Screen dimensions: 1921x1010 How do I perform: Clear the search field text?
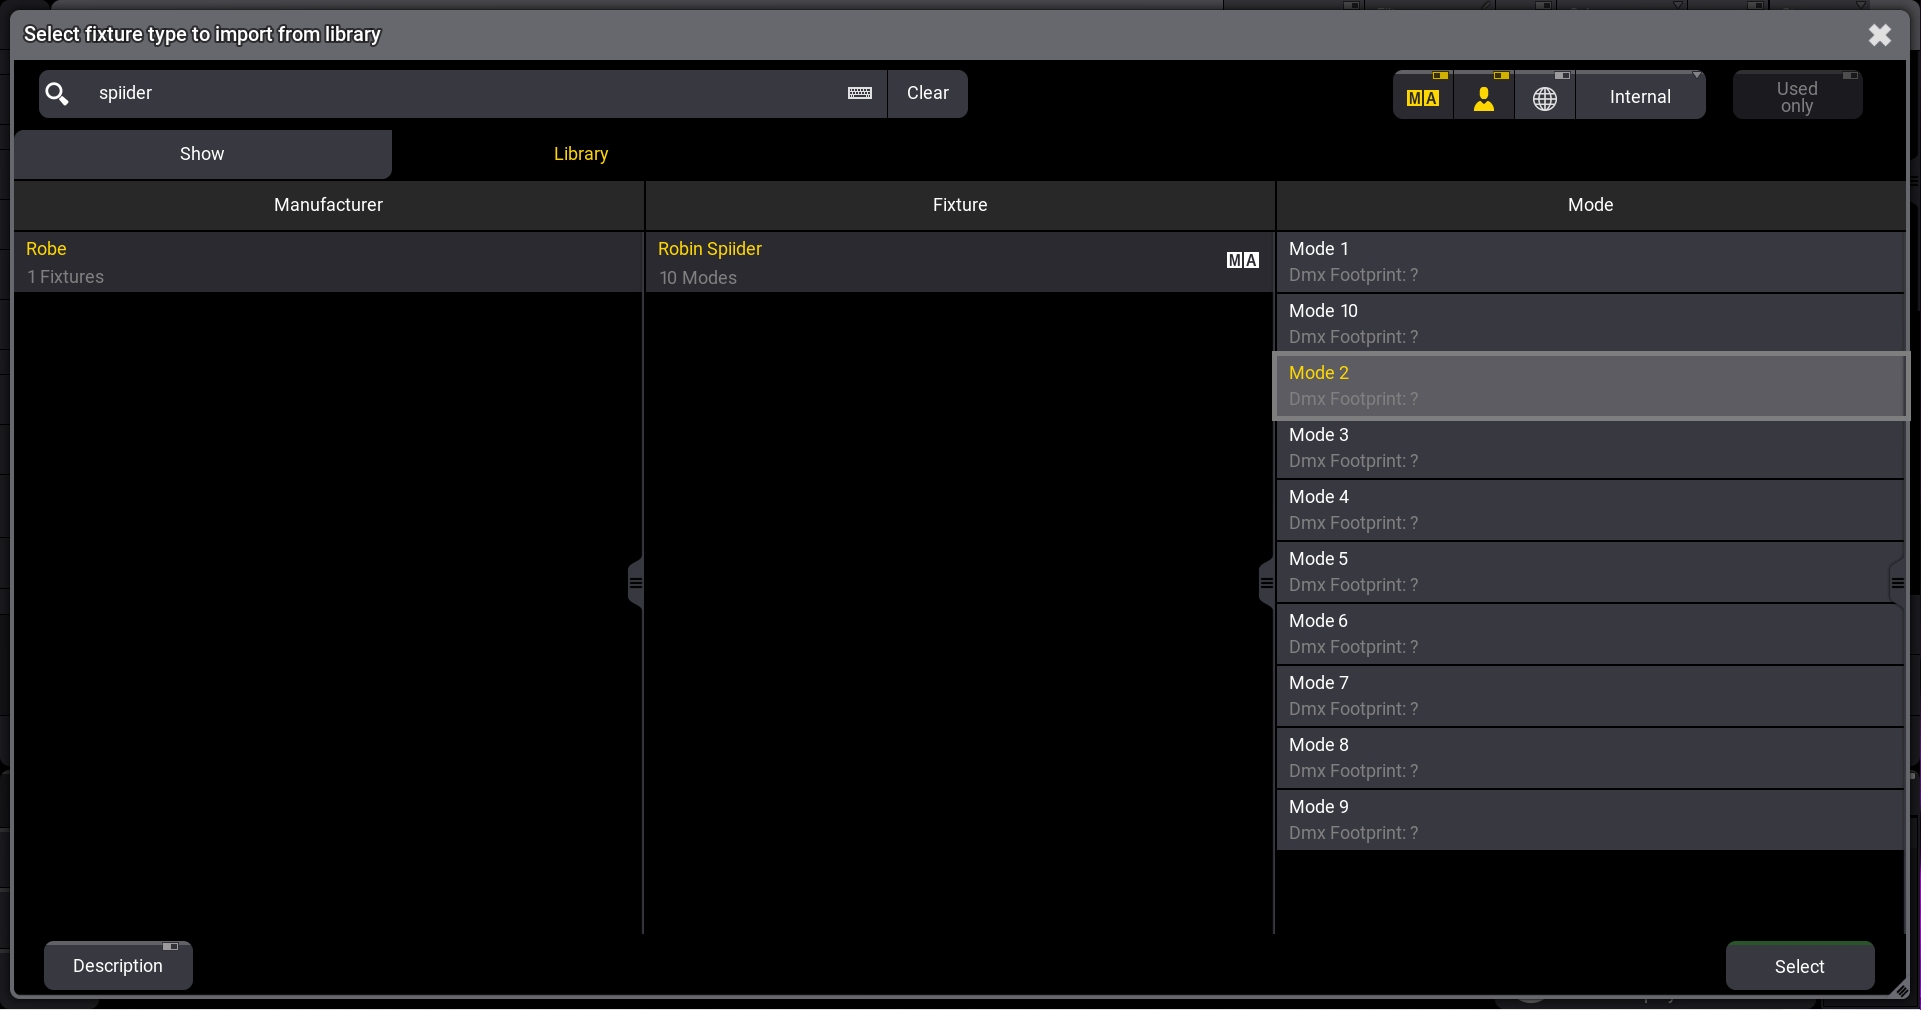(x=927, y=93)
